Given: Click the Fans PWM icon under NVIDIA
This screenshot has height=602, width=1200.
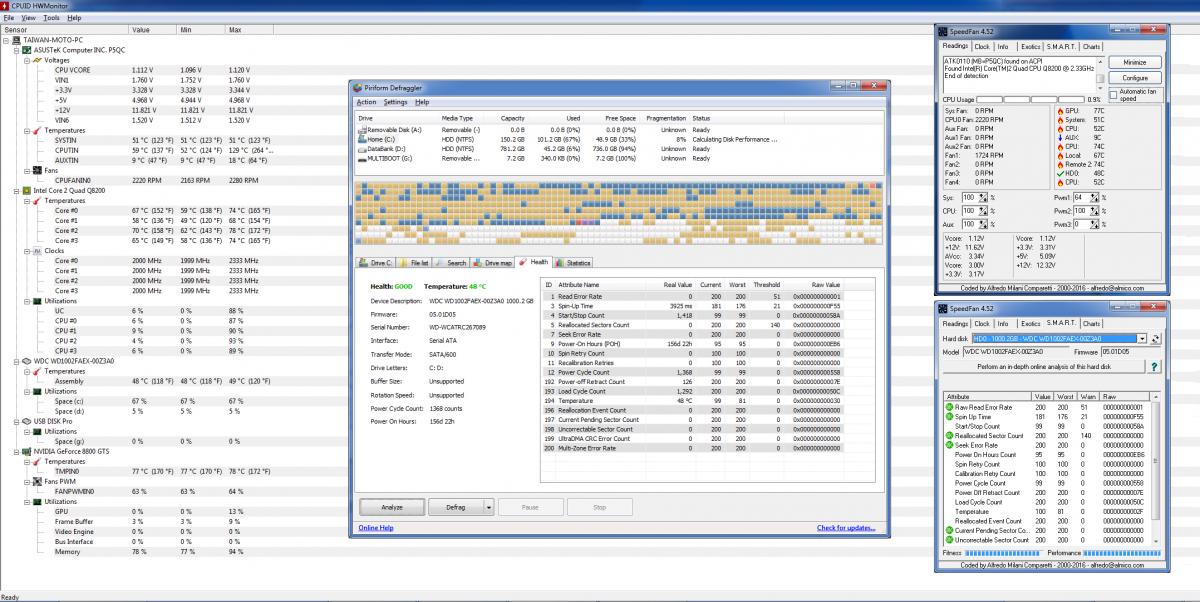Looking at the screenshot, I should point(38,481).
